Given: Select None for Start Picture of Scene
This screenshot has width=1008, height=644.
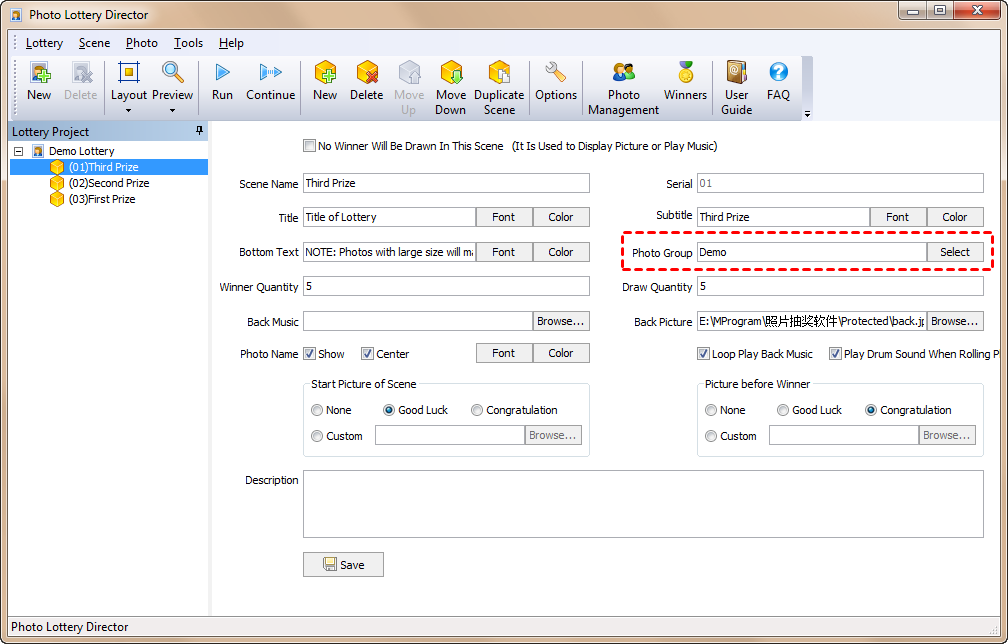Looking at the screenshot, I should point(317,410).
